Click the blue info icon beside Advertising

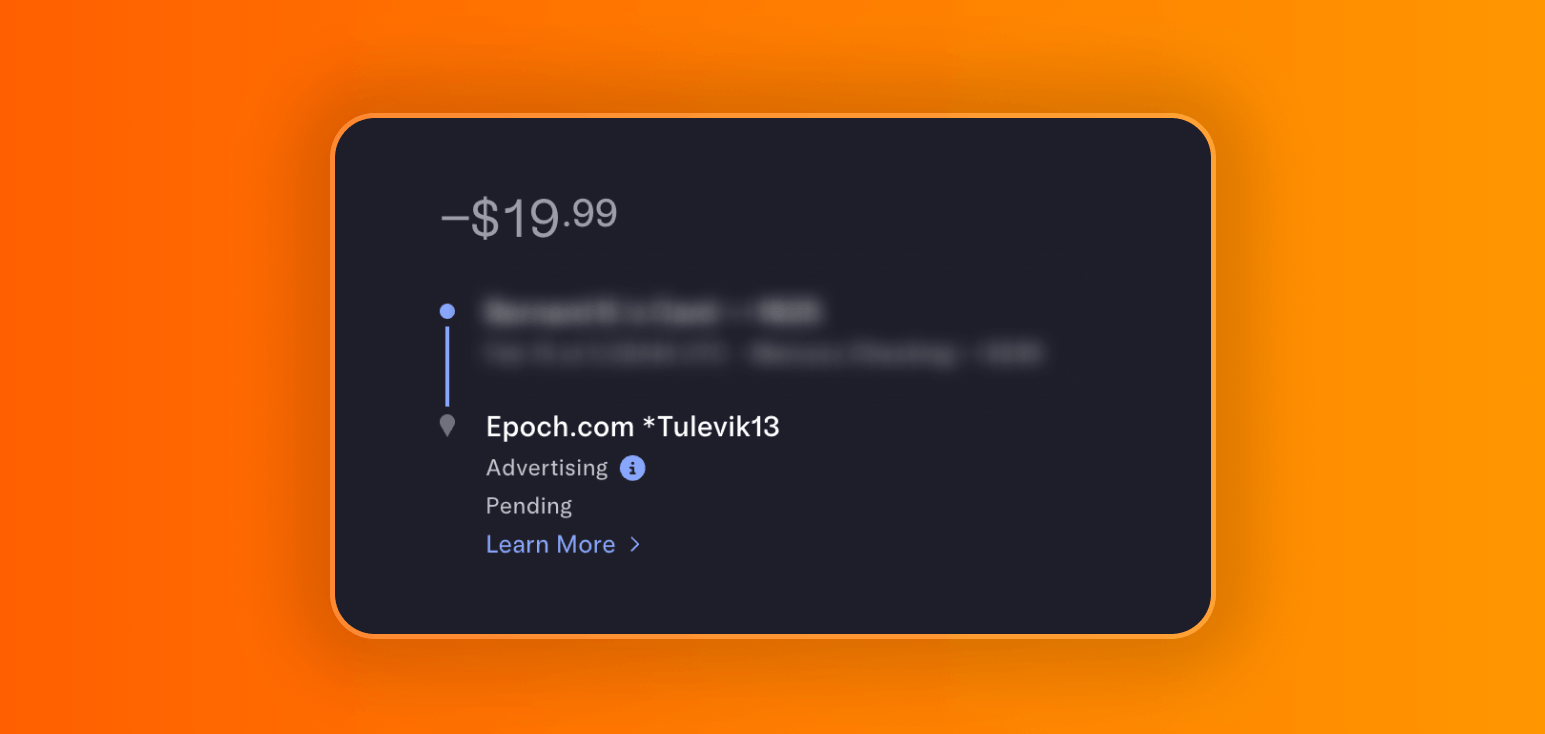pyautogui.click(x=632, y=468)
